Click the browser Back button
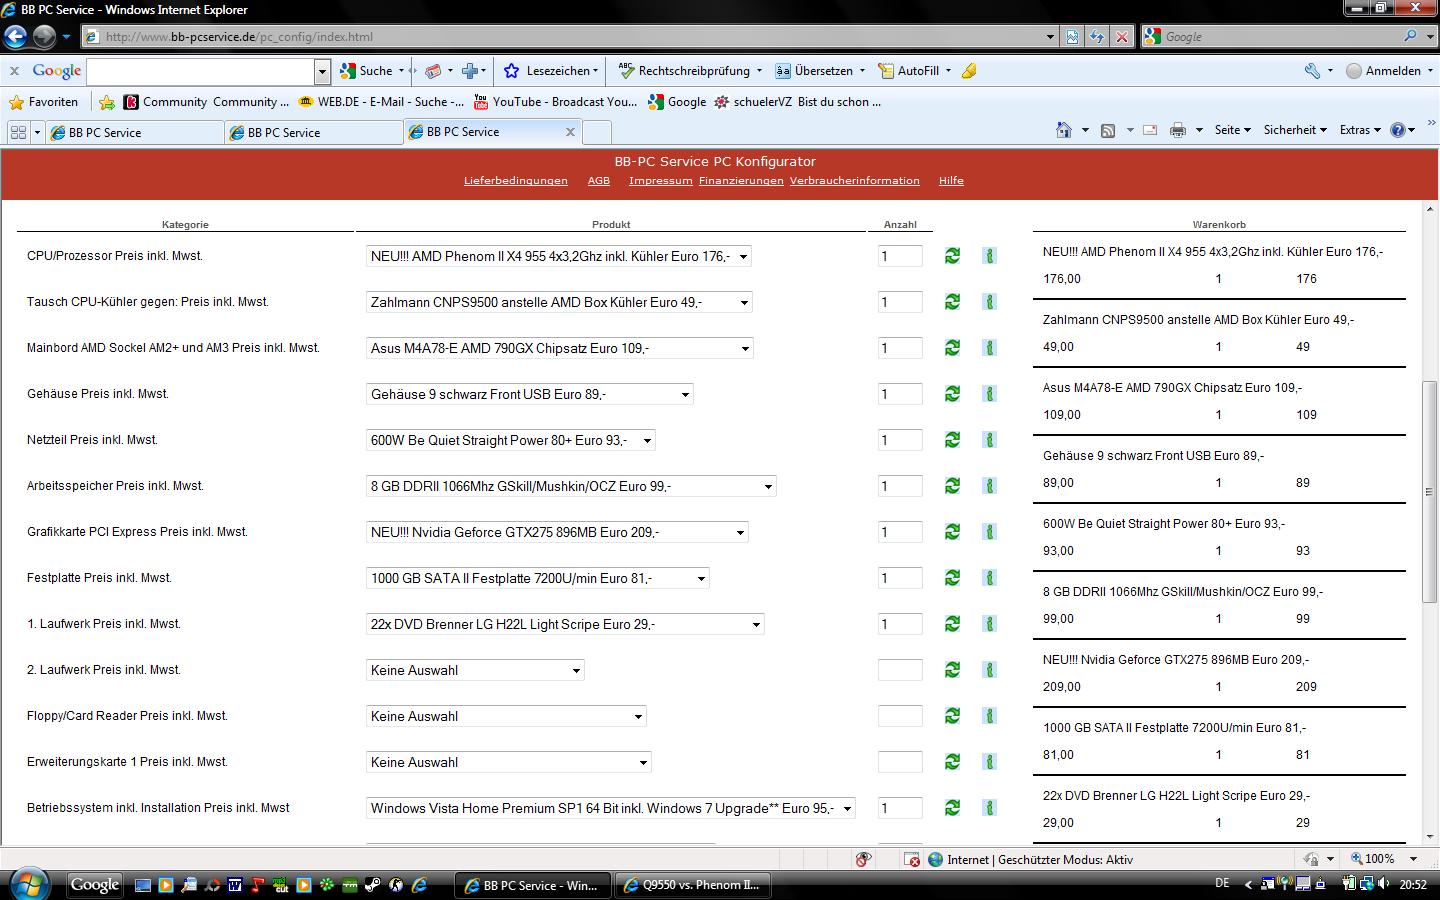The width and height of the screenshot is (1440, 900). tap(15, 37)
